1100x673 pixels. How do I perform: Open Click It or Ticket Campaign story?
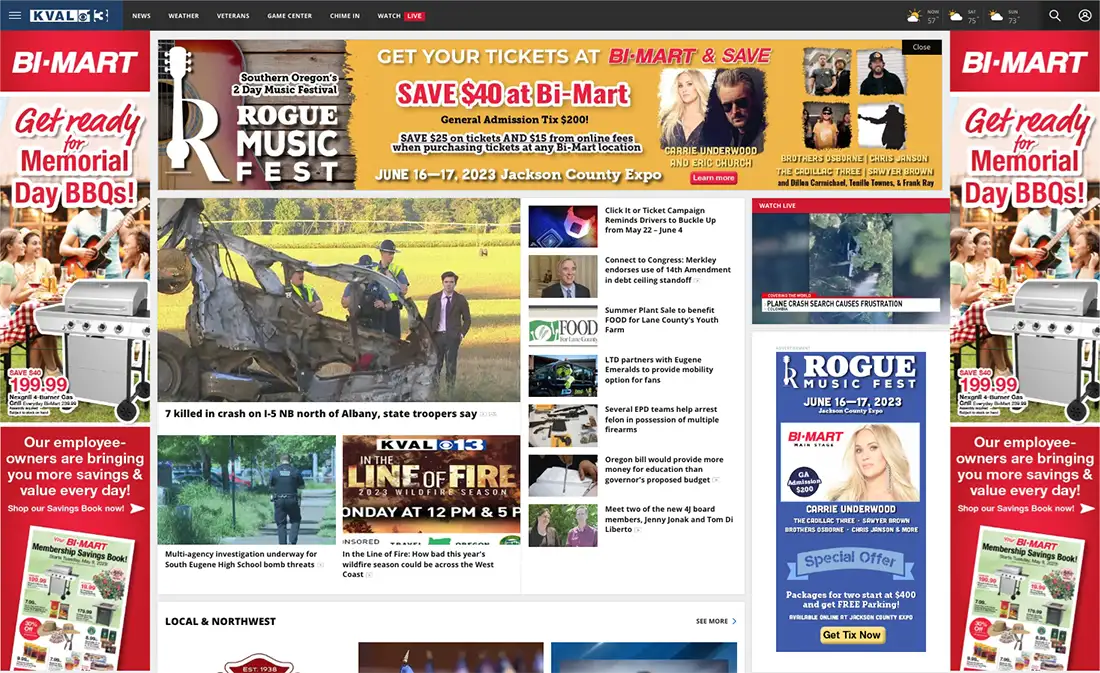[660, 220]
